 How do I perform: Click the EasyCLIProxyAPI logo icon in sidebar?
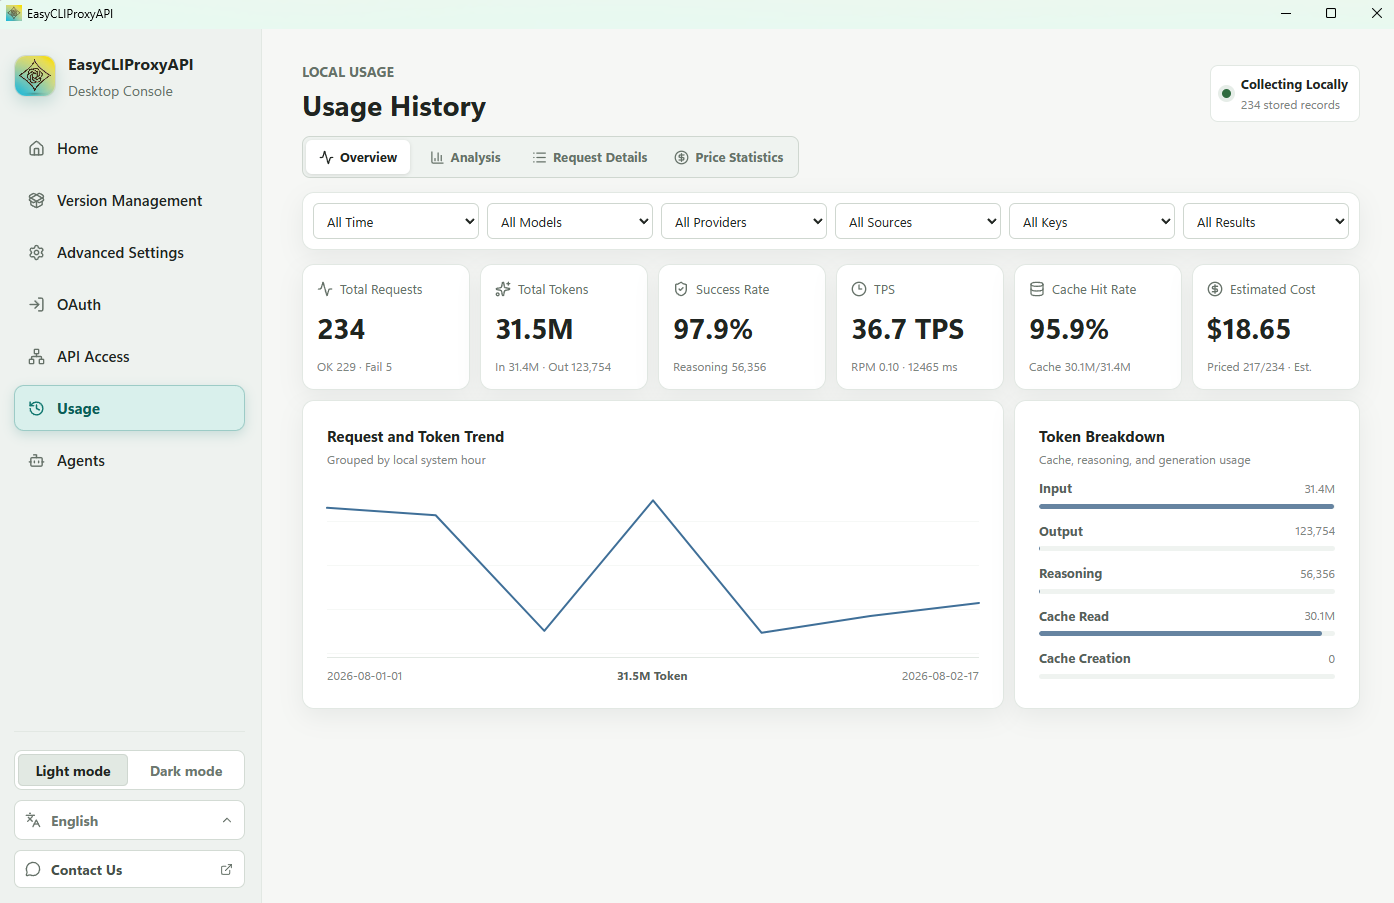[35, 76]
